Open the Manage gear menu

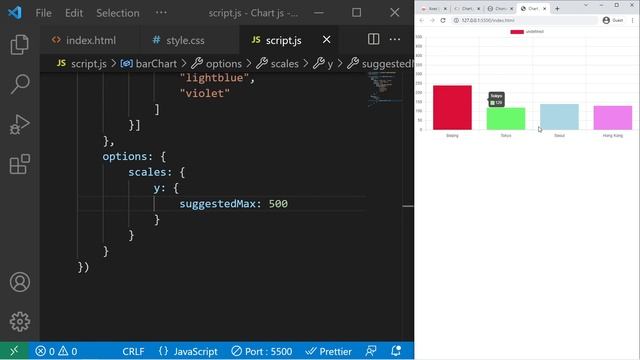tap(19, 322)
